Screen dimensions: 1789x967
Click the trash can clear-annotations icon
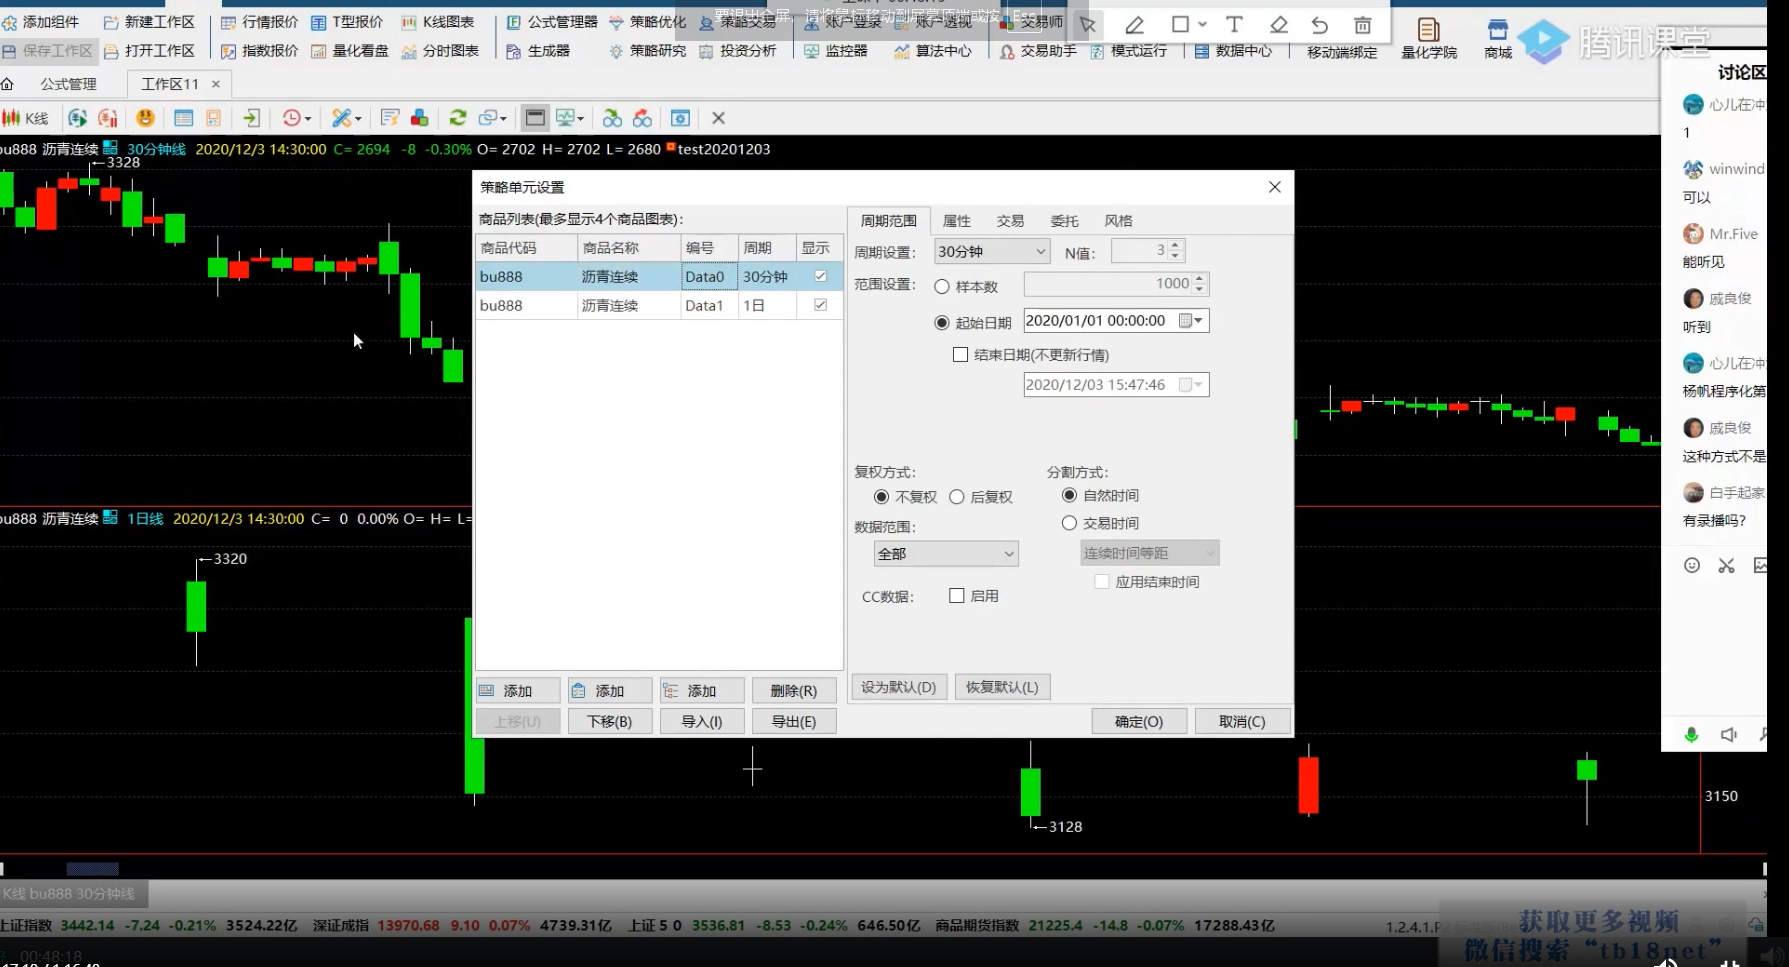1362,25
